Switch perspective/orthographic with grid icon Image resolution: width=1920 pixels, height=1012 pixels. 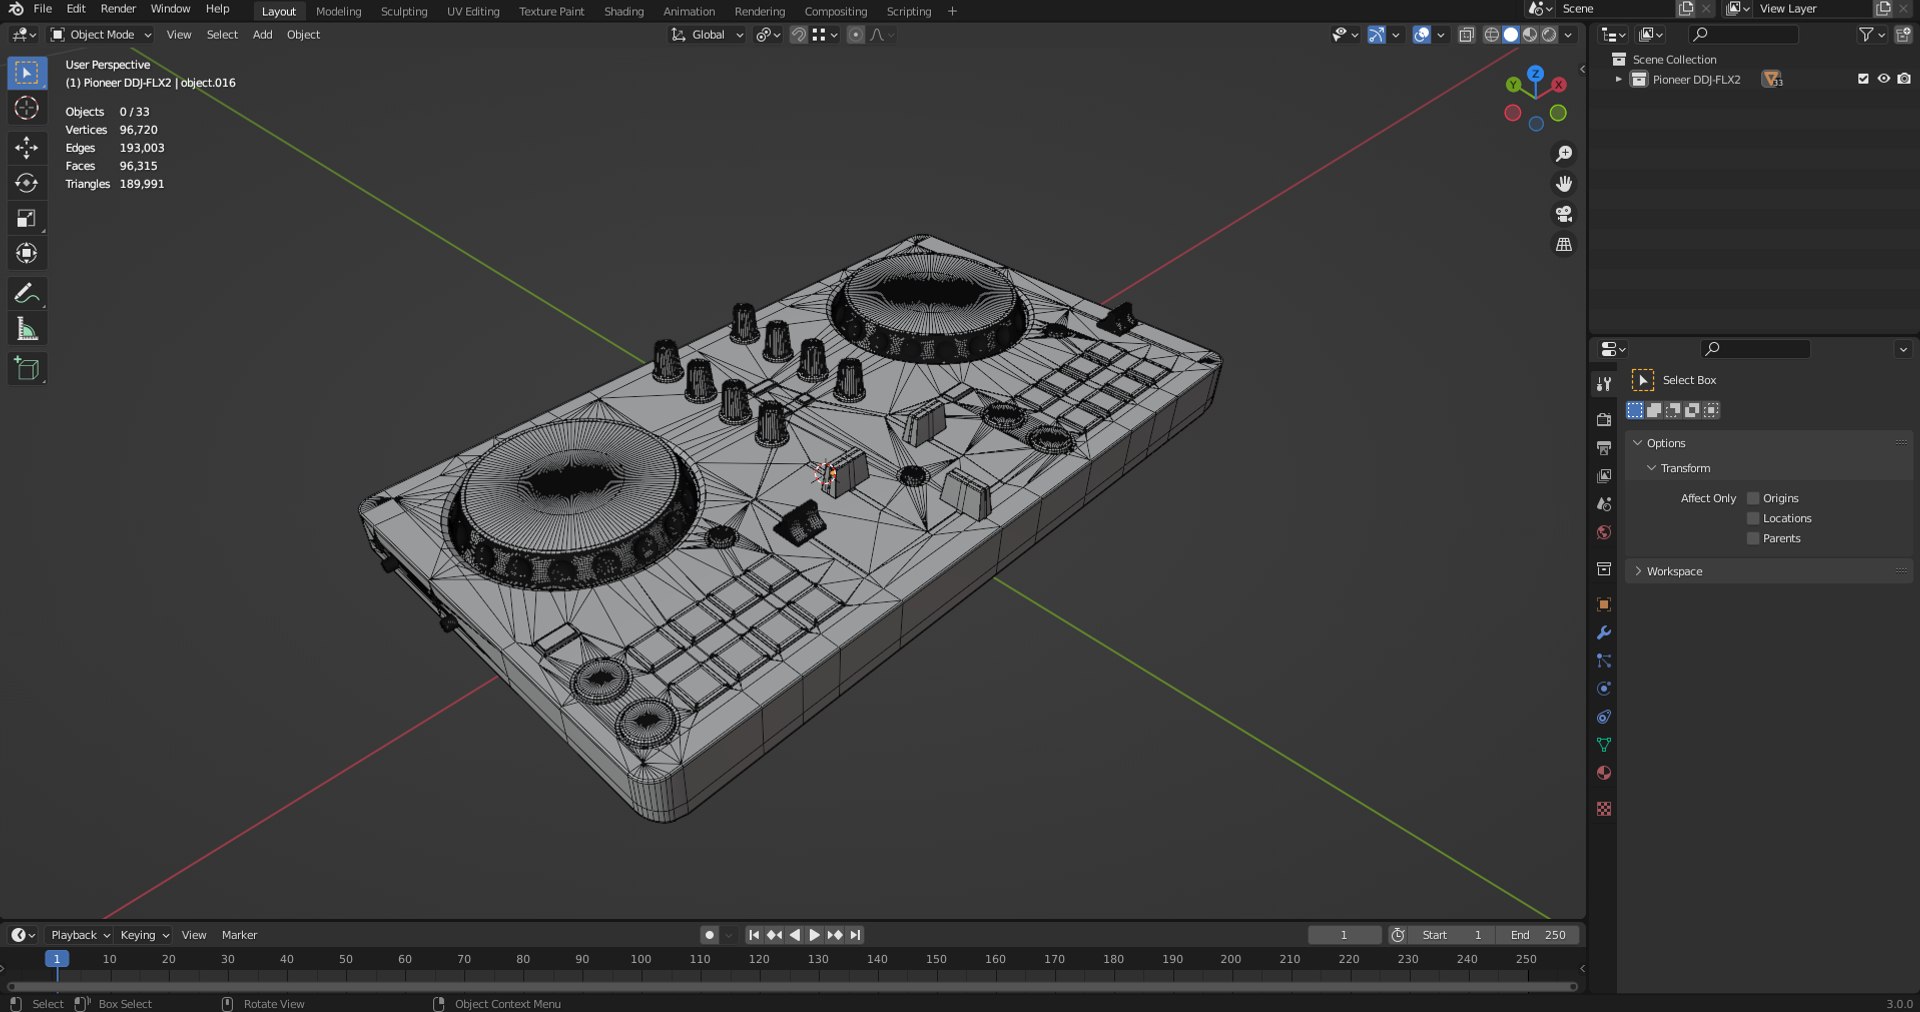[x=1564, y=245]
